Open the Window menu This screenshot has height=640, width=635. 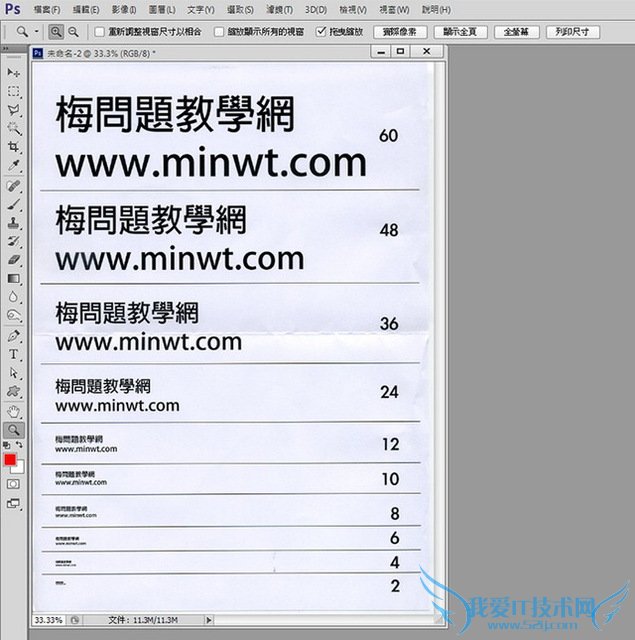[394, 10]
